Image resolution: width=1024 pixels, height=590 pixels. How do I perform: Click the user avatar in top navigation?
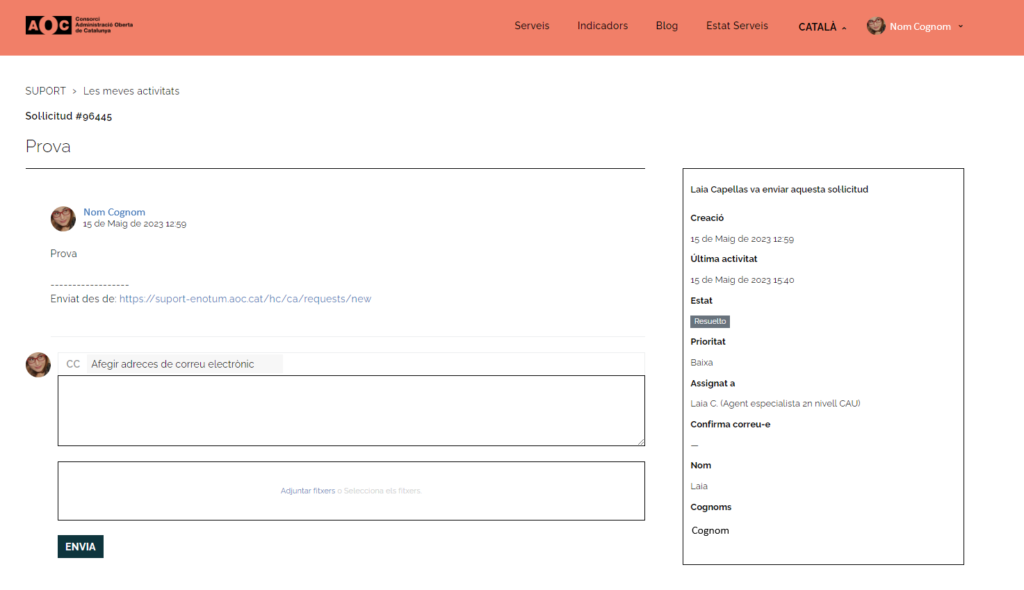pyautogui.click(x=876, y=26)
